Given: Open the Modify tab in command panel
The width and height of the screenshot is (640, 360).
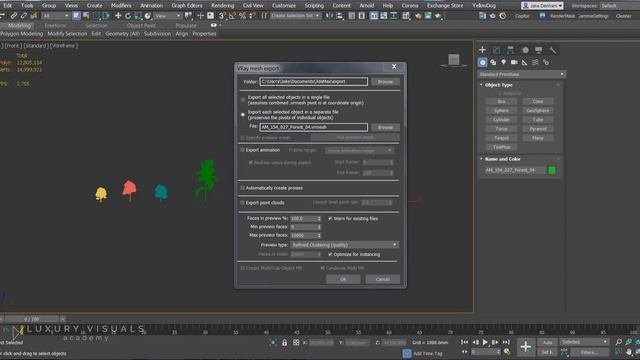Looking at the screenshot, I should point(496,50).
